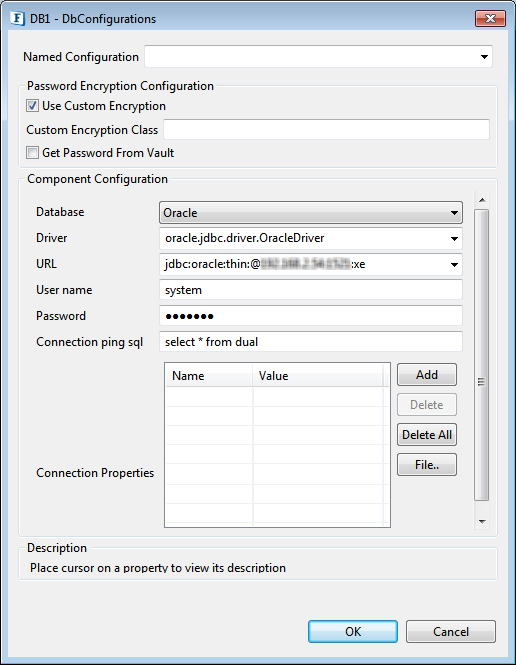Click into the Password field
This screenshot has width=516, height=665.
click(311, 316)
